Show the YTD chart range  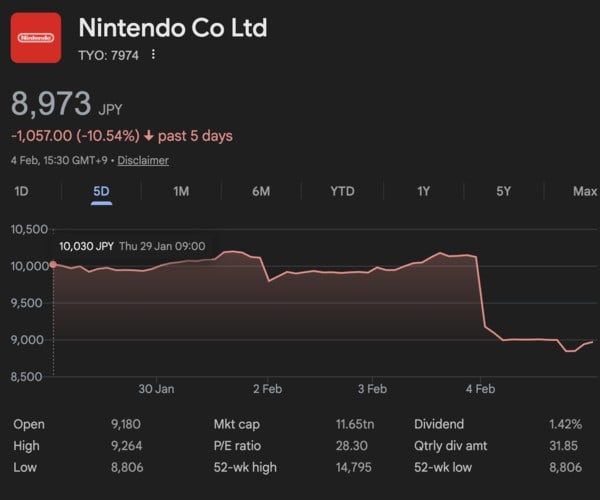pyautogui.click(x=342, y=191)
